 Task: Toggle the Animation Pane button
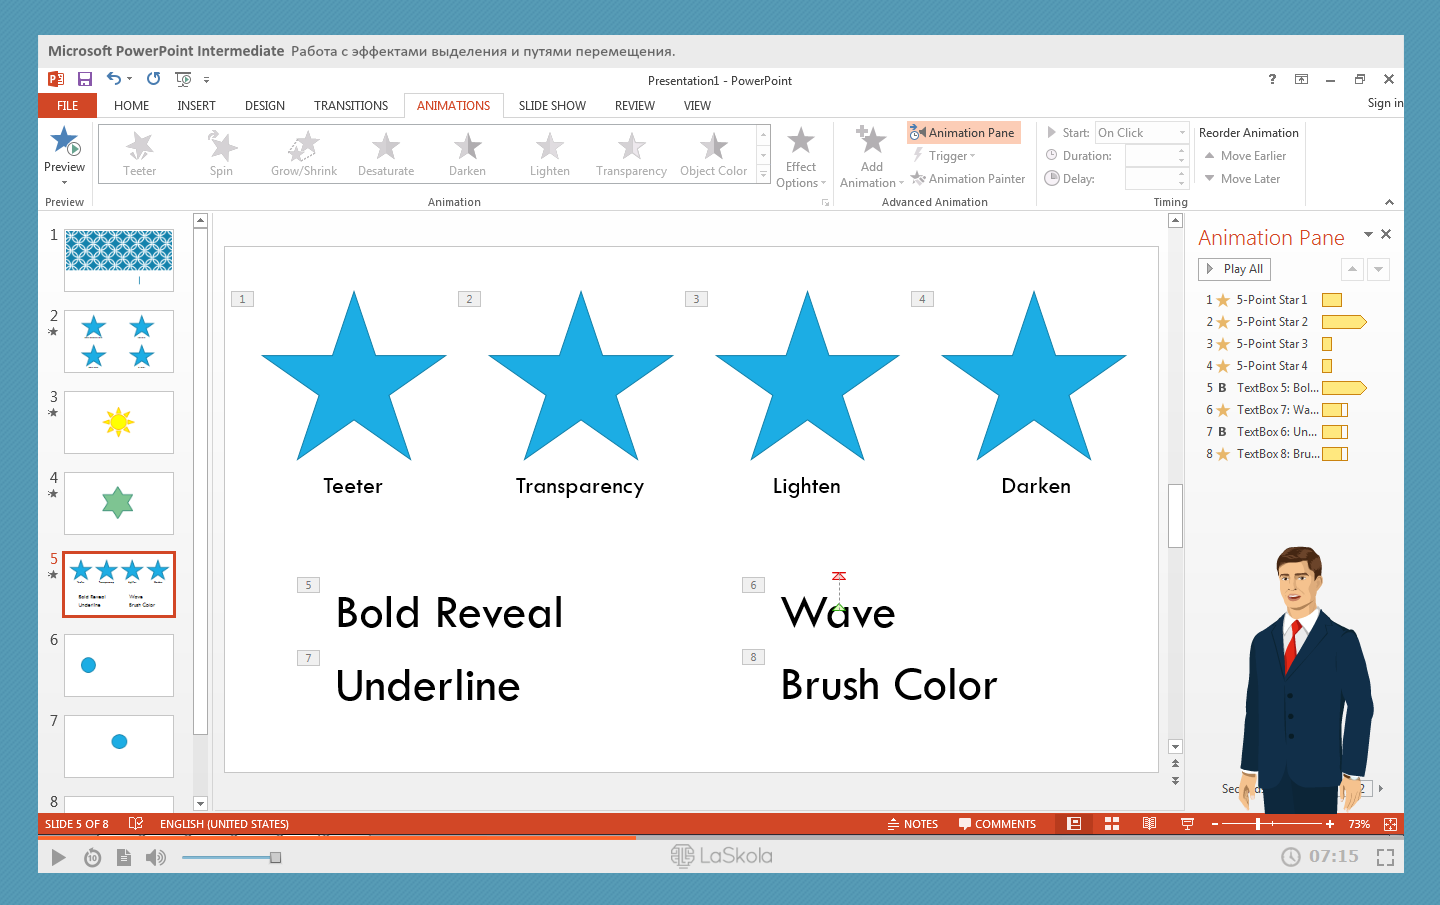(963, 133)
